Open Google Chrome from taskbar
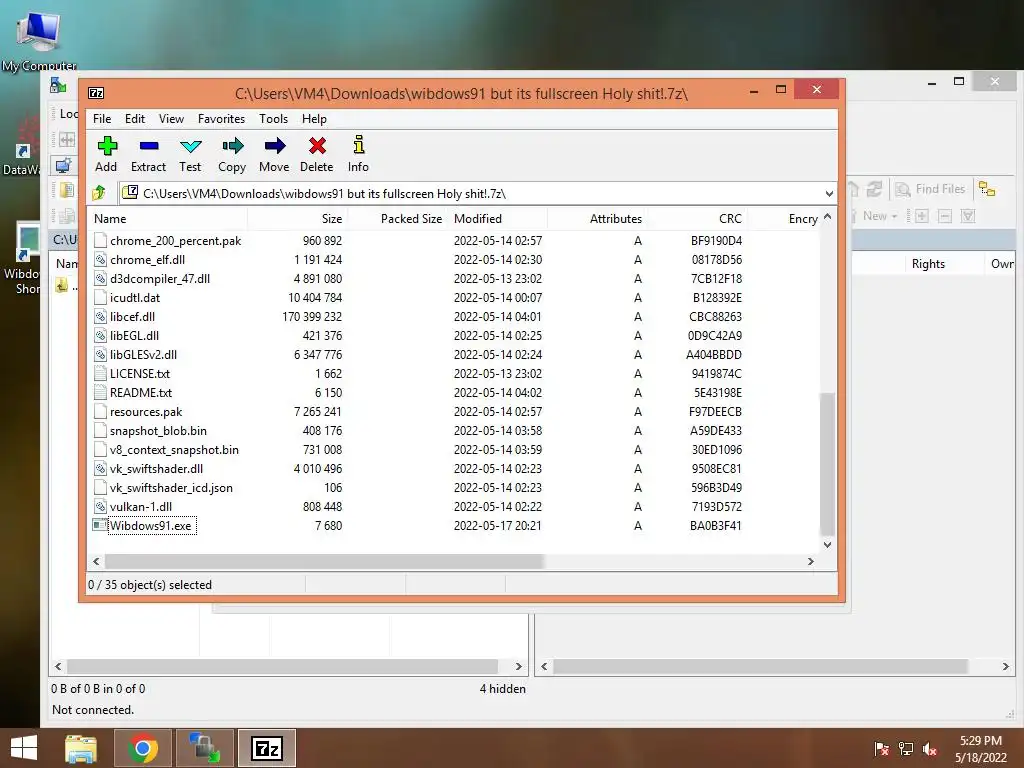This screenshot has height=768, width=1024. (142, 748)
